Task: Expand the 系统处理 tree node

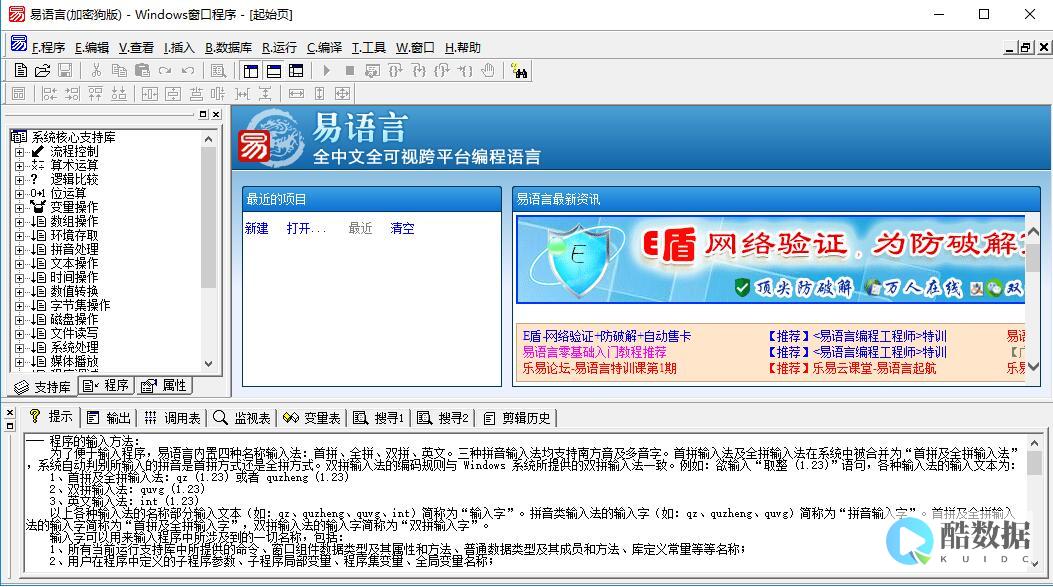Action: point(19,348)
